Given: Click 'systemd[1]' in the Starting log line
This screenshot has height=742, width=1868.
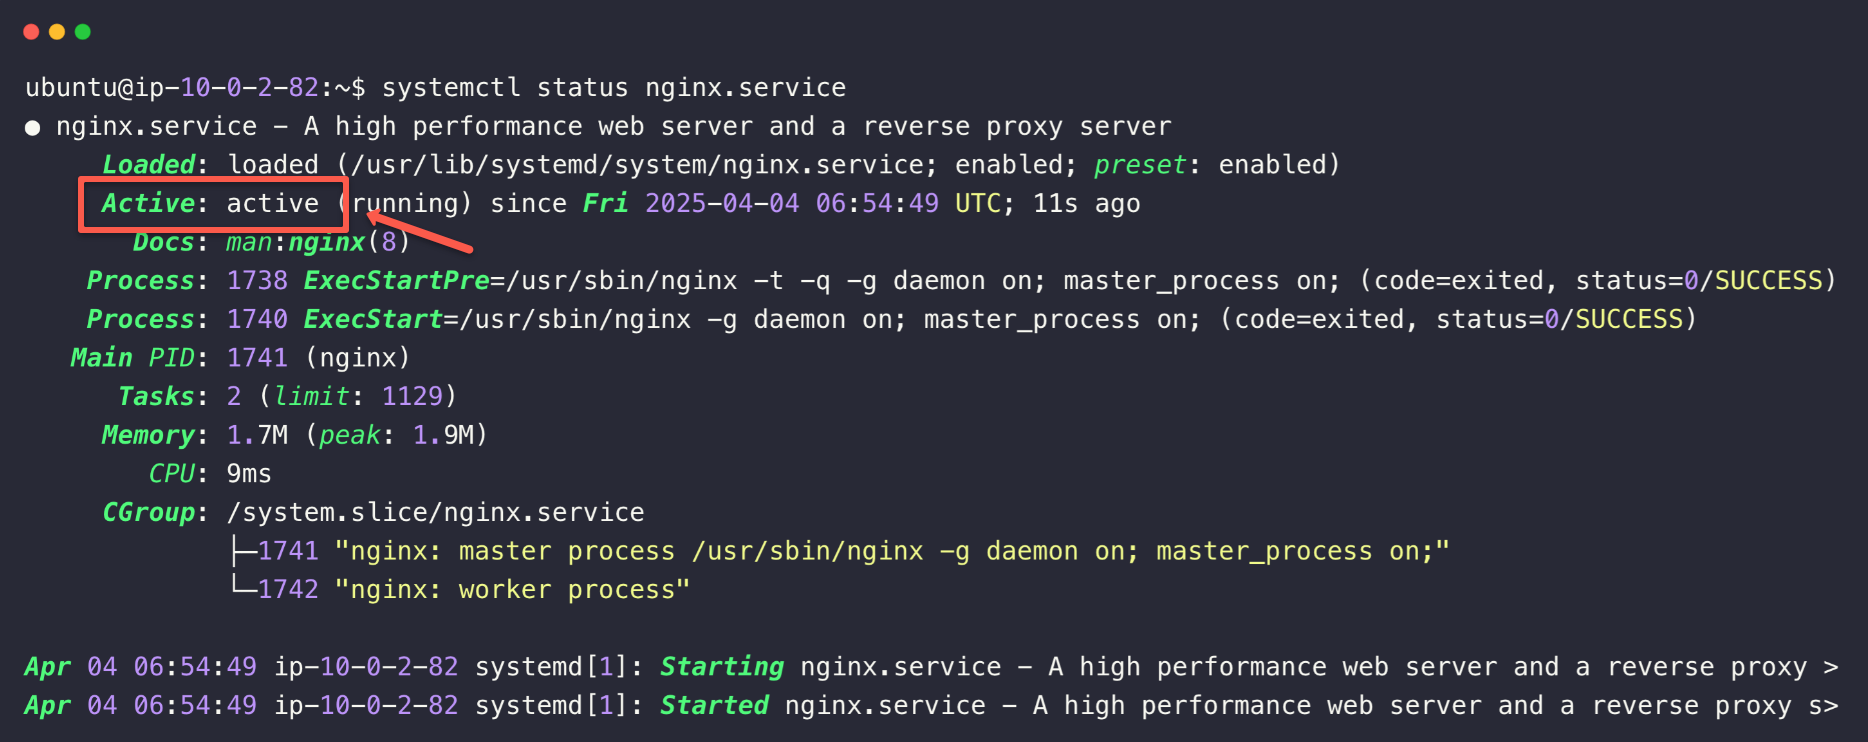Looking at the screenshot, I should pyautogui.click(x=552, y=668).
